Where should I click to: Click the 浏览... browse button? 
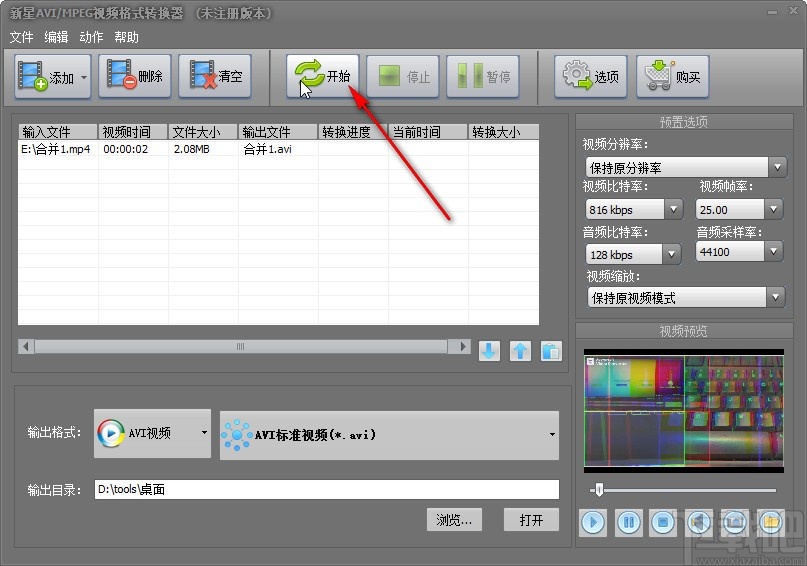[x=454, y=520]
